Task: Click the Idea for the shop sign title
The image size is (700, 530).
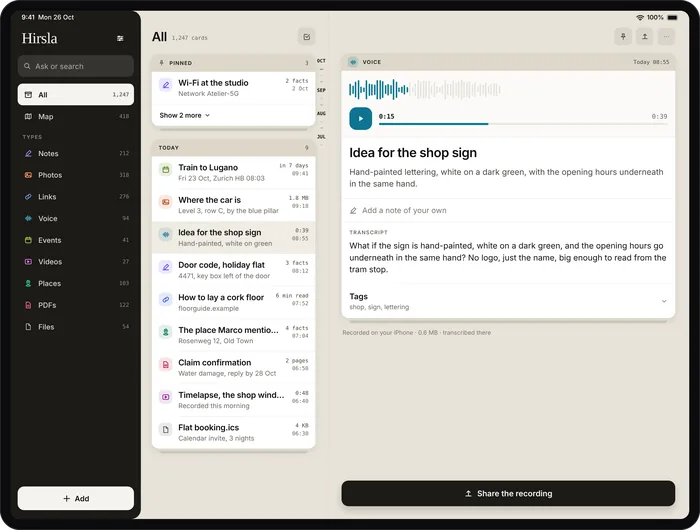Action: coord(413,153)
